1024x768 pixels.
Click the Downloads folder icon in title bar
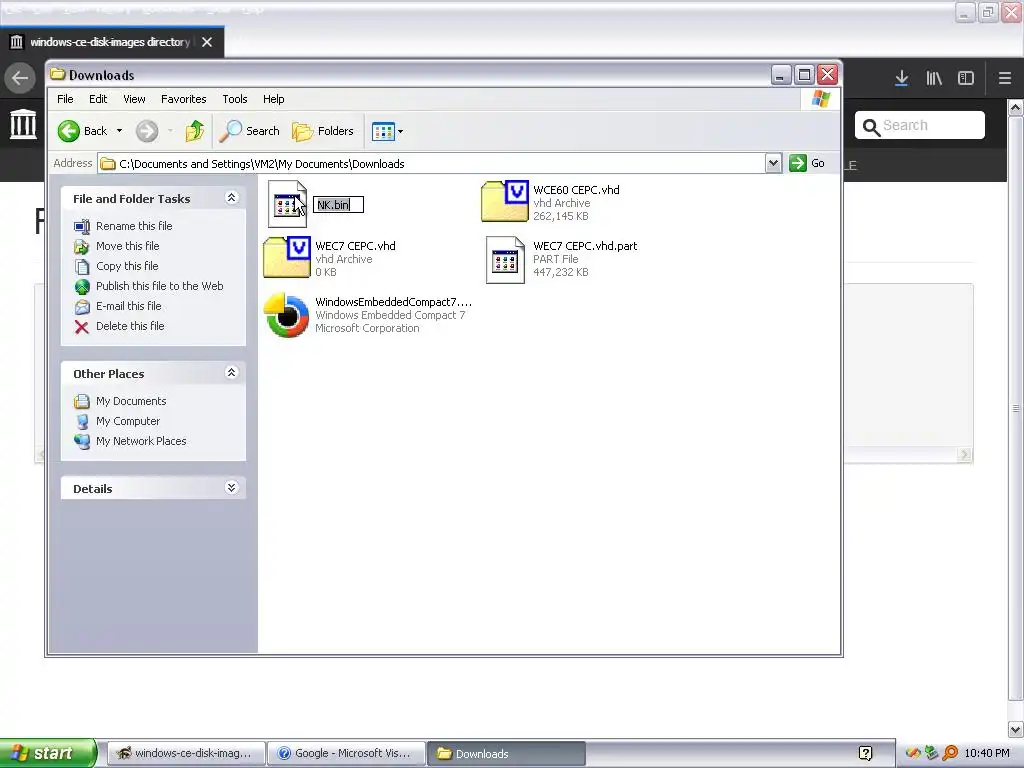coord(57,74)
